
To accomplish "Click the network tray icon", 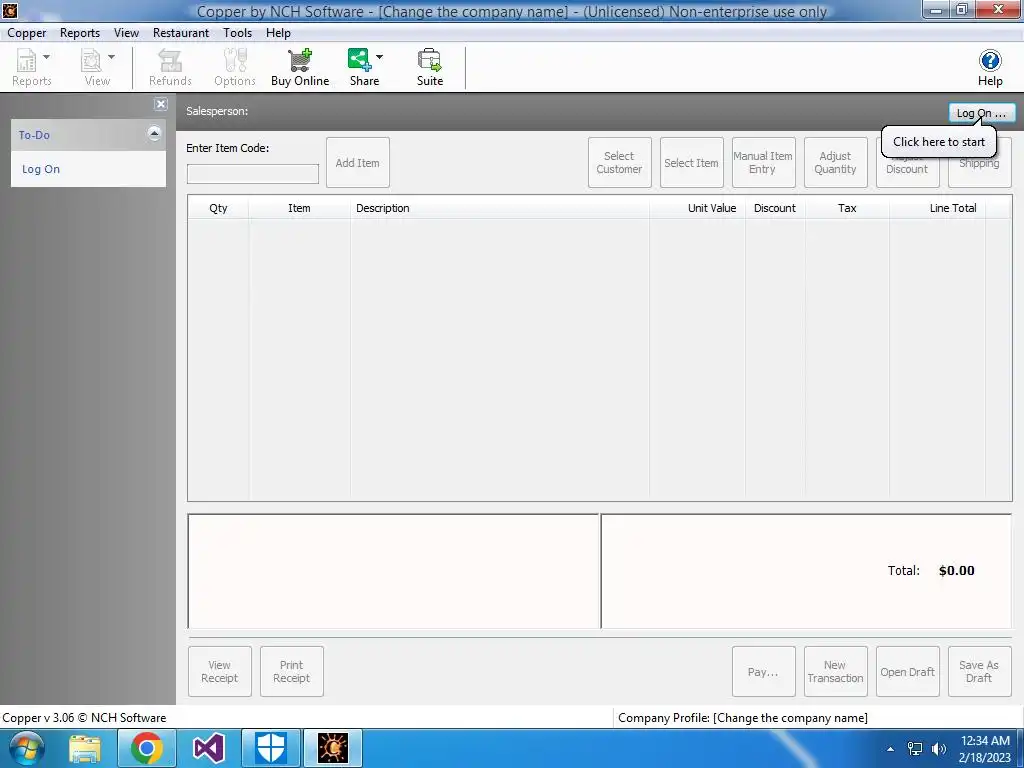I will 915,749.
